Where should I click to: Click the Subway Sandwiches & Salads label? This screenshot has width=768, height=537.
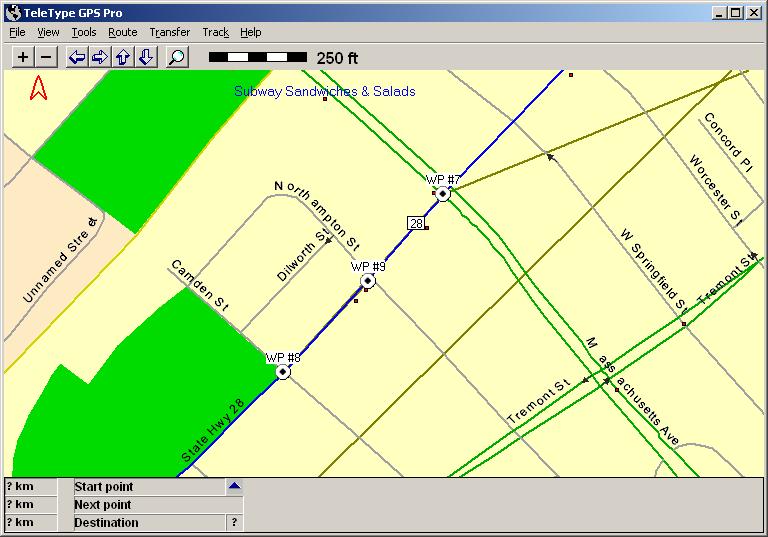(324, 91)
